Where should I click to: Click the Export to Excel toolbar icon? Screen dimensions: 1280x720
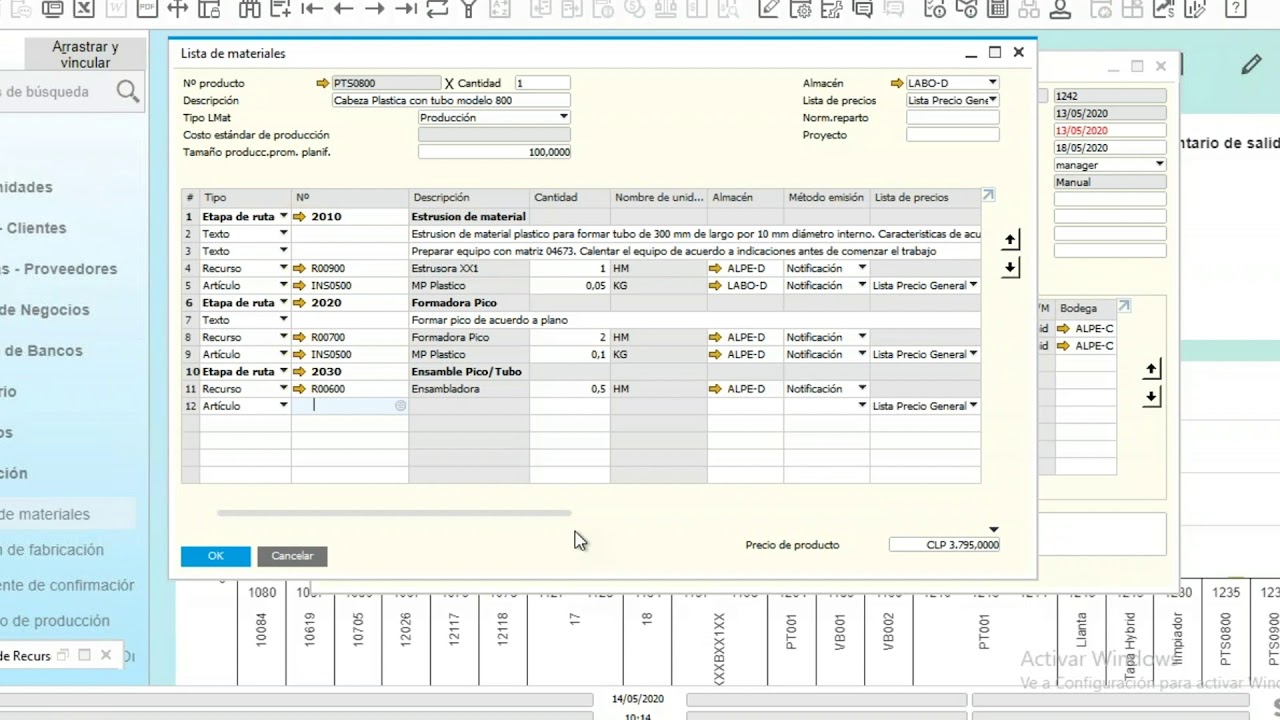click(x=84, y=9)
